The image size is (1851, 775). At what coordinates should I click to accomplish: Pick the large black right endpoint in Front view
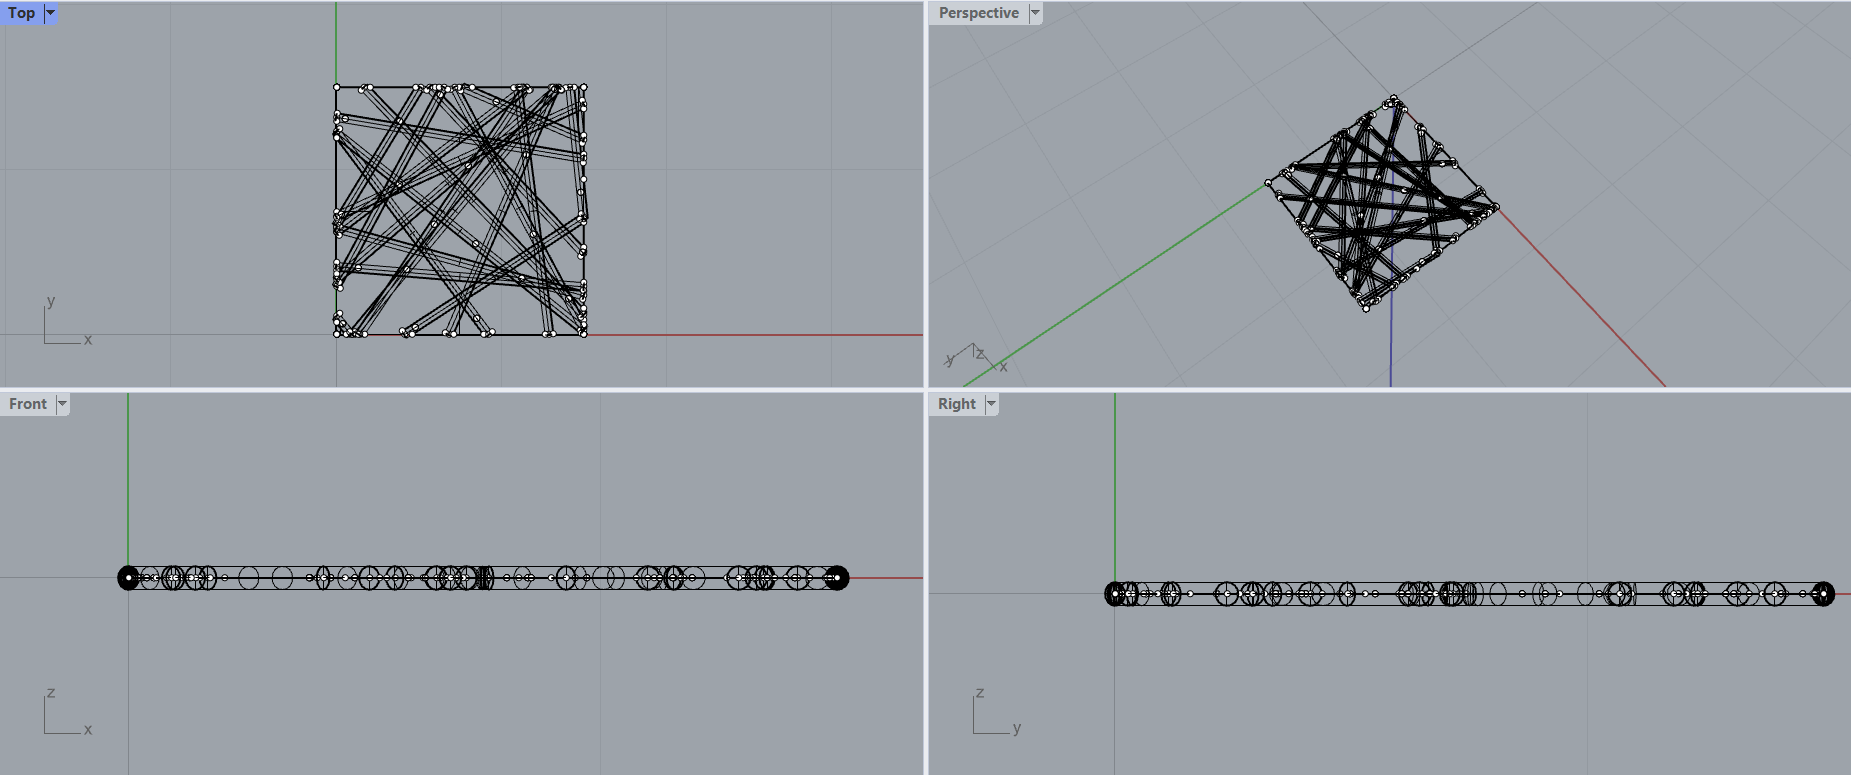[837, 578]
